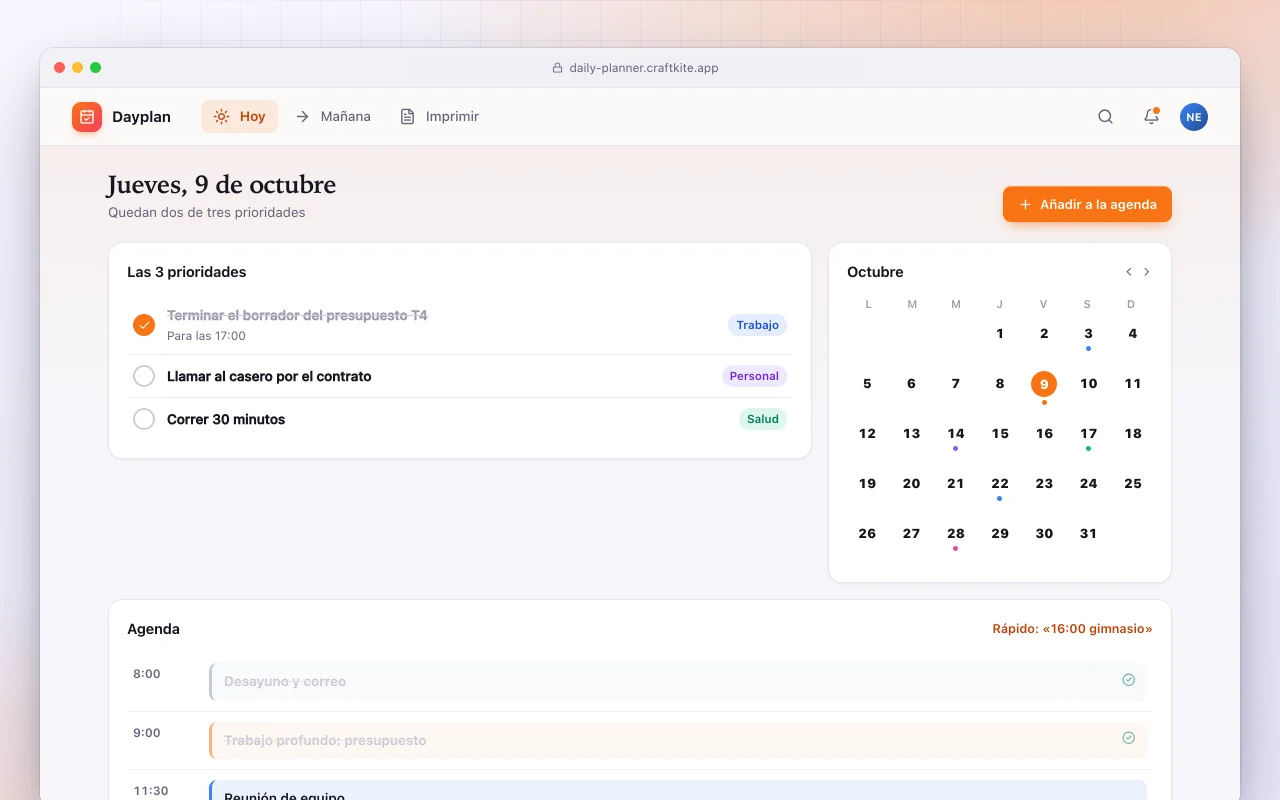1280x800 pixels.
Task: Select October 25 in calendar
Action: [x=1132, y=484]
